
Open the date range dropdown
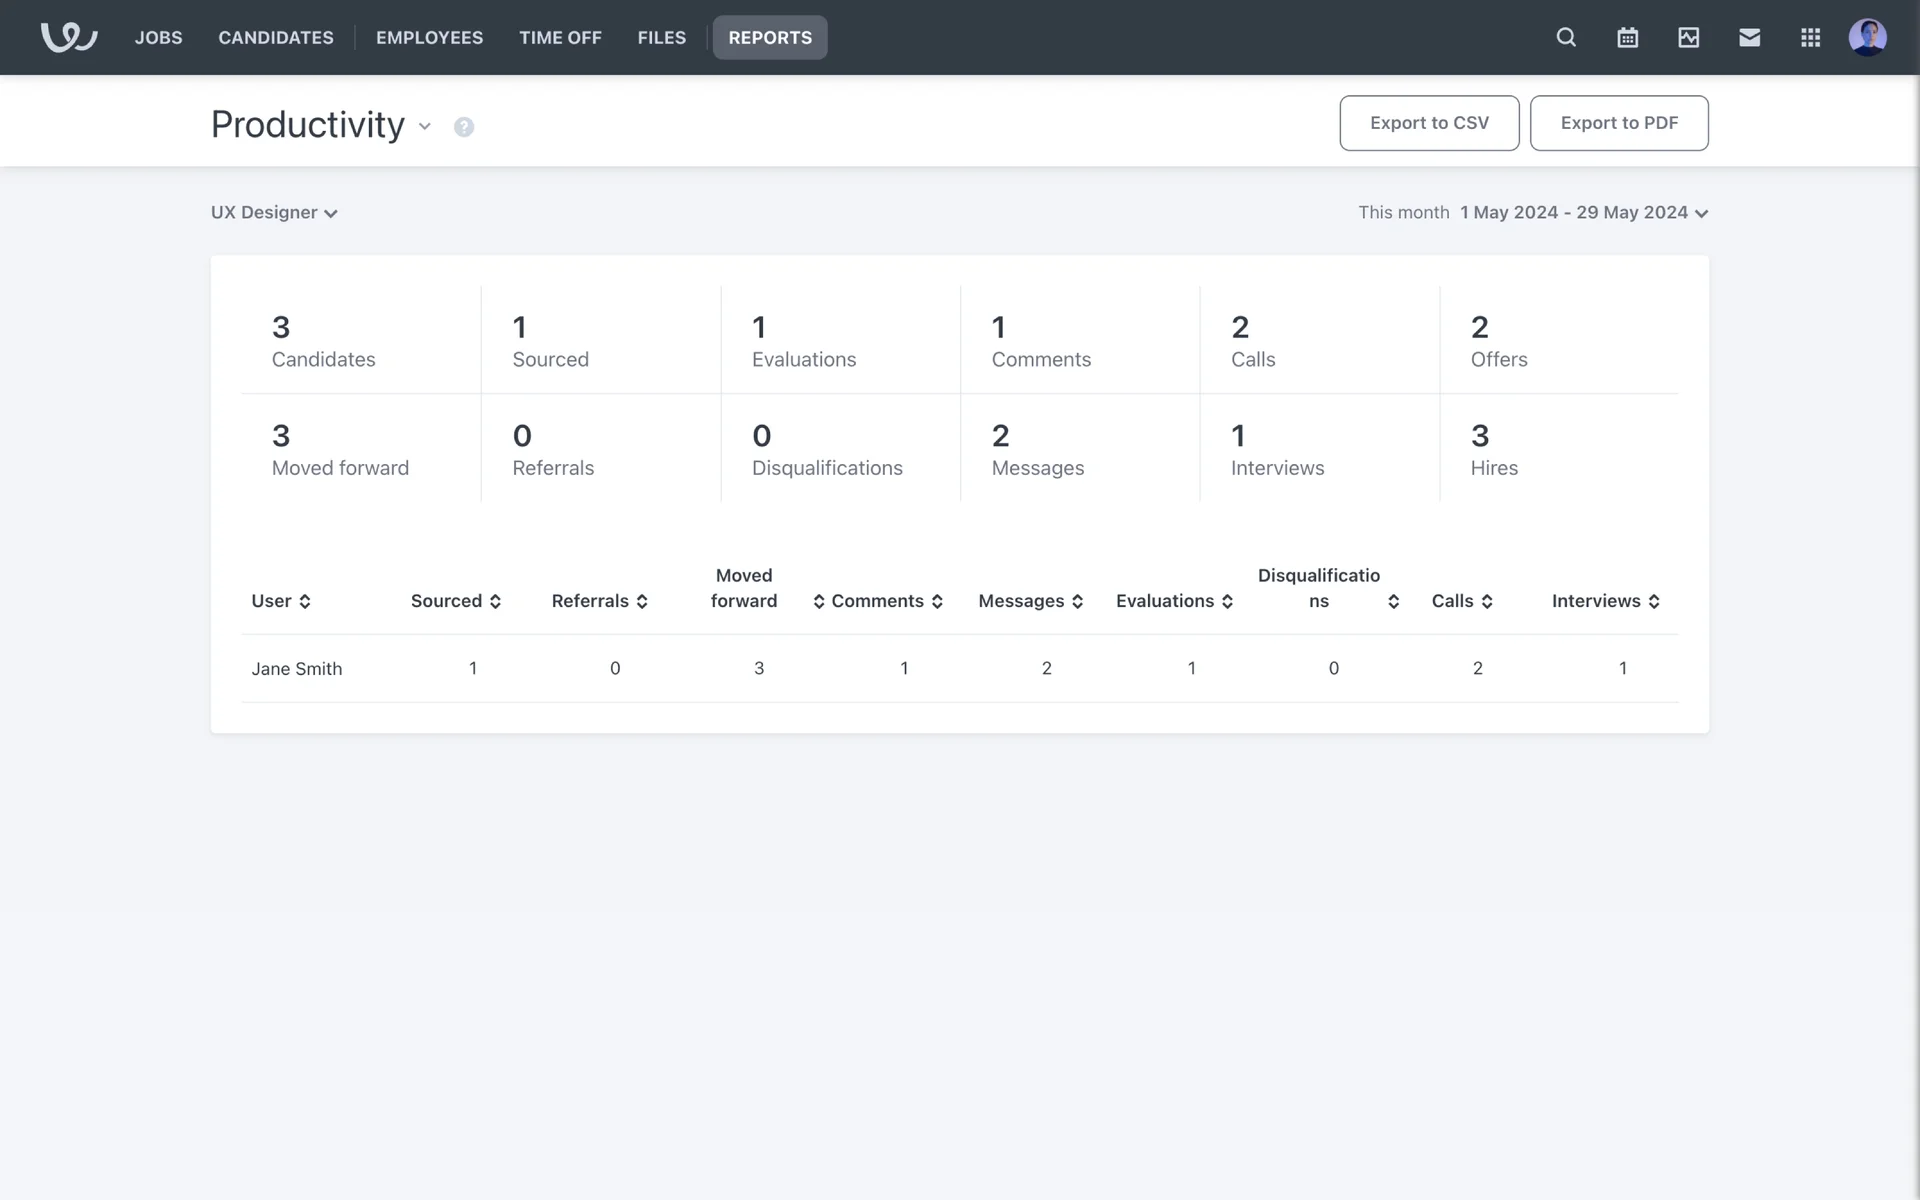tap(1584, 213)
